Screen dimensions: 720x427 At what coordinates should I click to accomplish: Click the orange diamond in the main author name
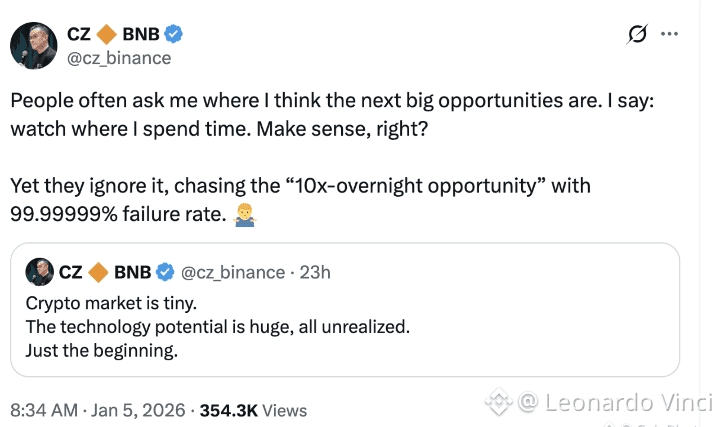(108, 35)
